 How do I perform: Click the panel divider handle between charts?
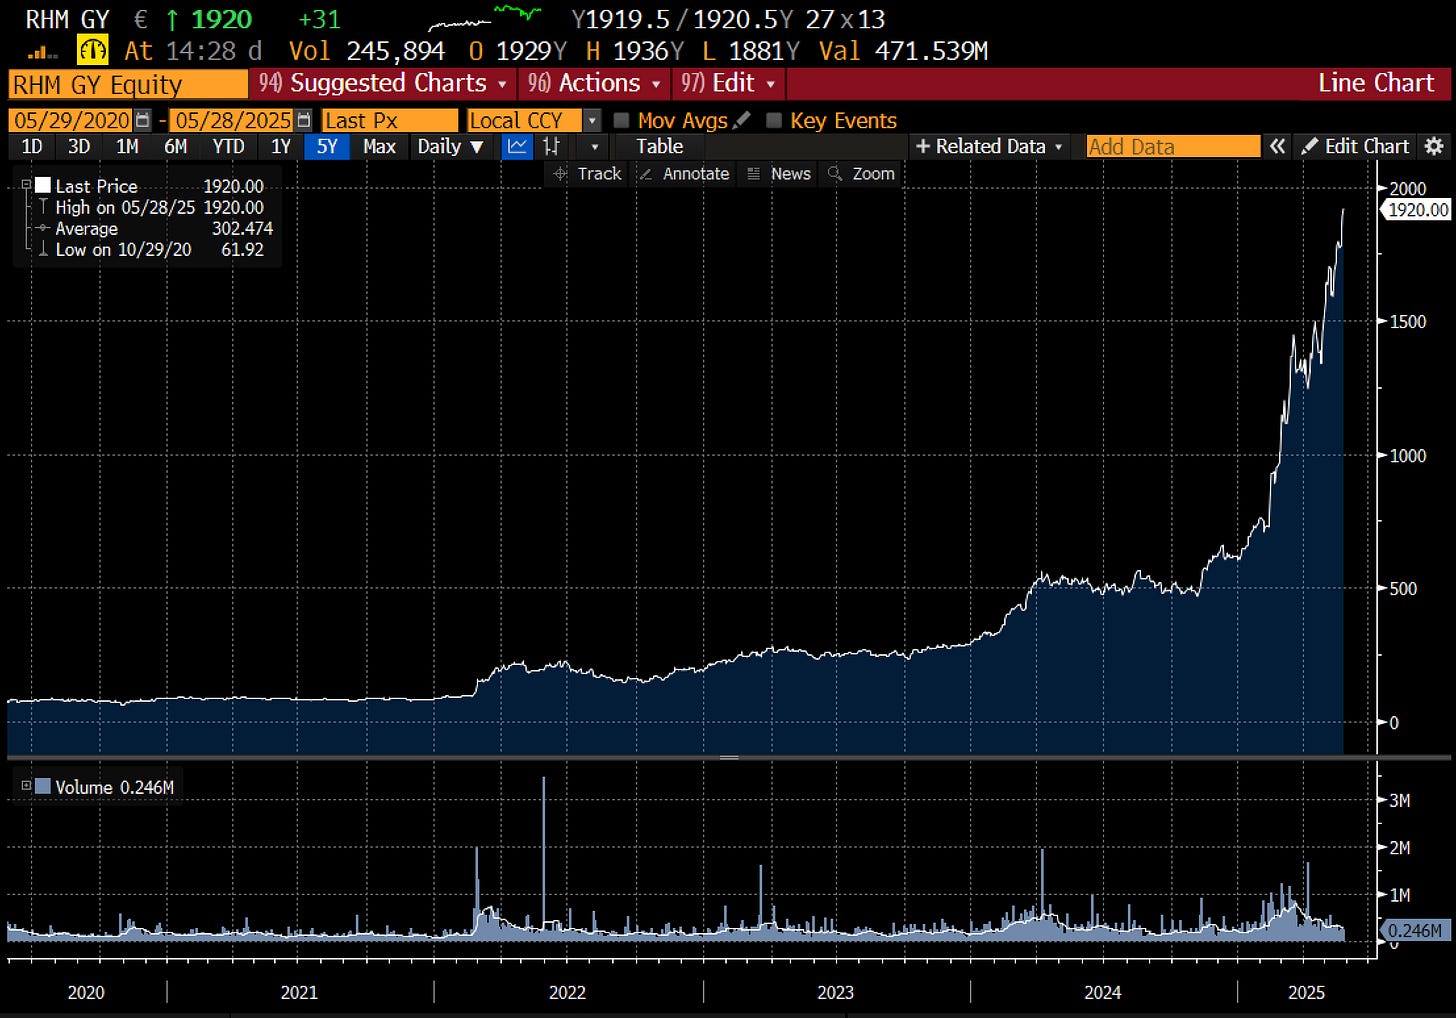[729, 758]
